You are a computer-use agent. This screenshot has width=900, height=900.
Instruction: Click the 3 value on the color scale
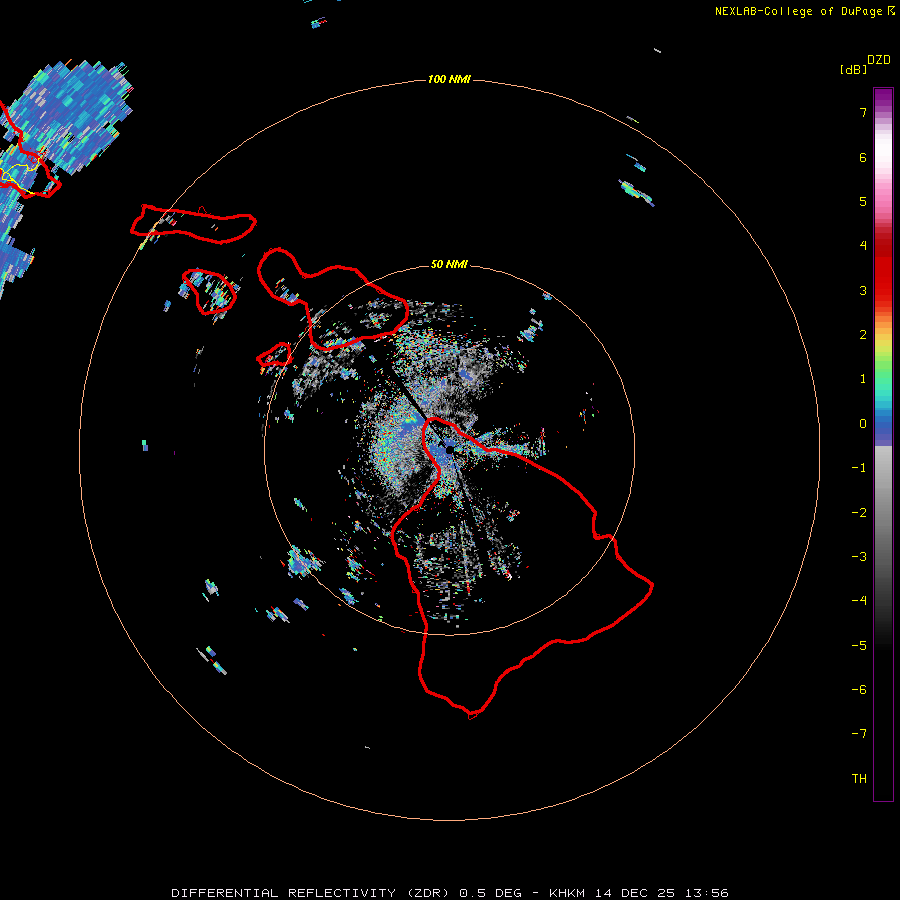(863, 290)
